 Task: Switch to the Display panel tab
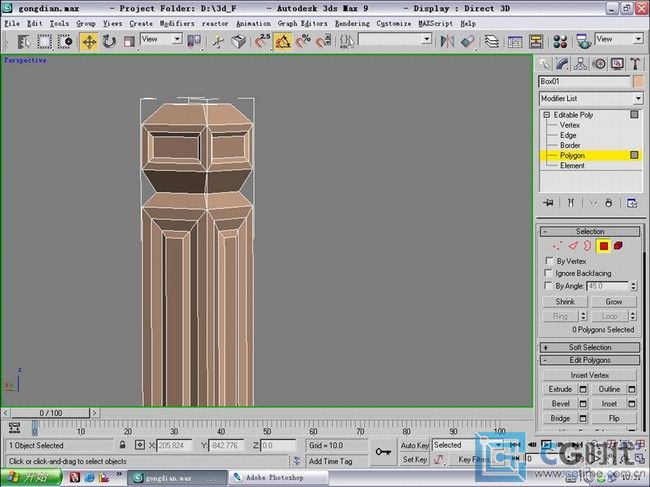pos(617,64)
